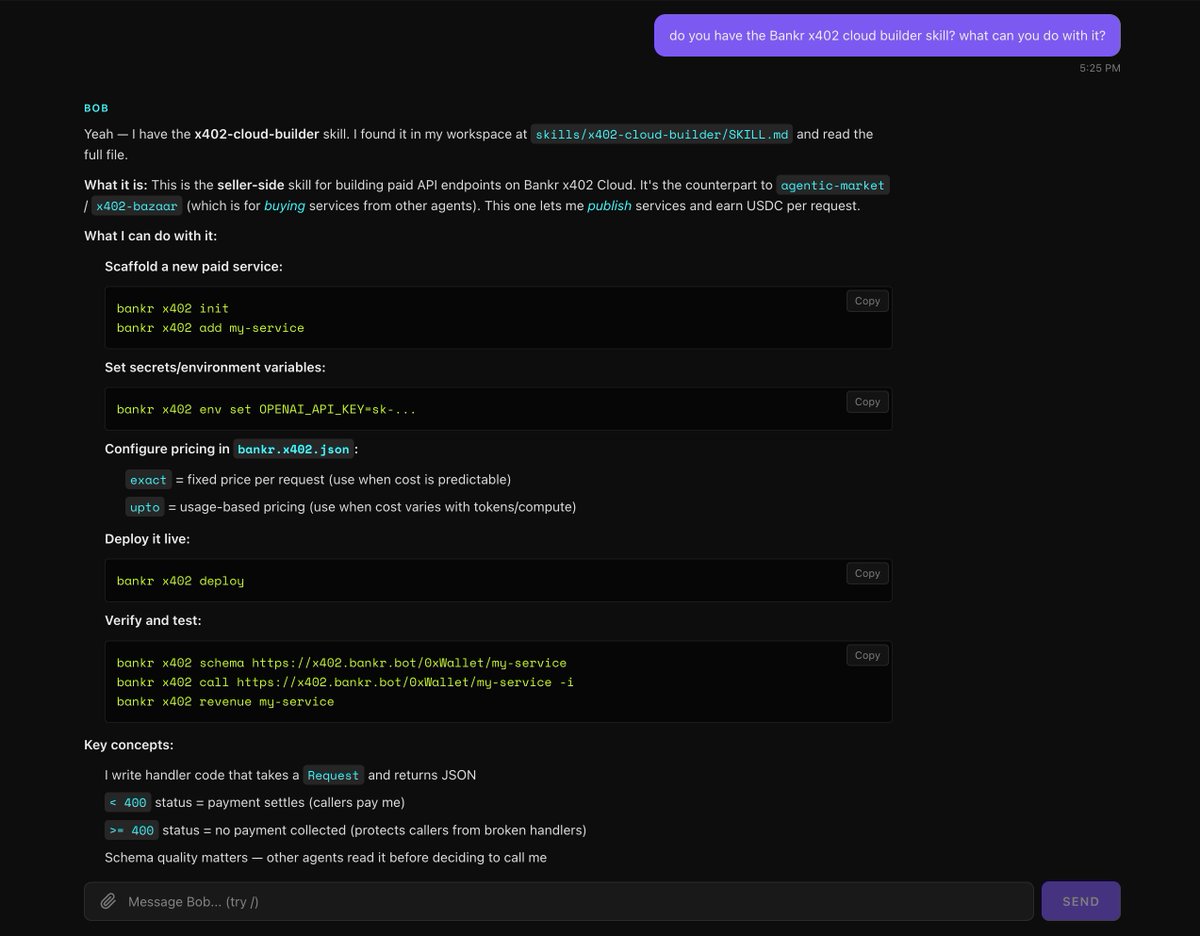Copy the bankr x402 init code block
Viewport: 1200px width, 936px height.
coord(867,301)
